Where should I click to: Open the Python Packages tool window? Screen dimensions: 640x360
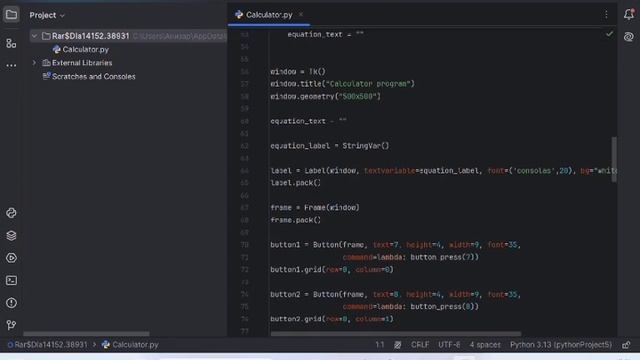[x=11, y=213]
